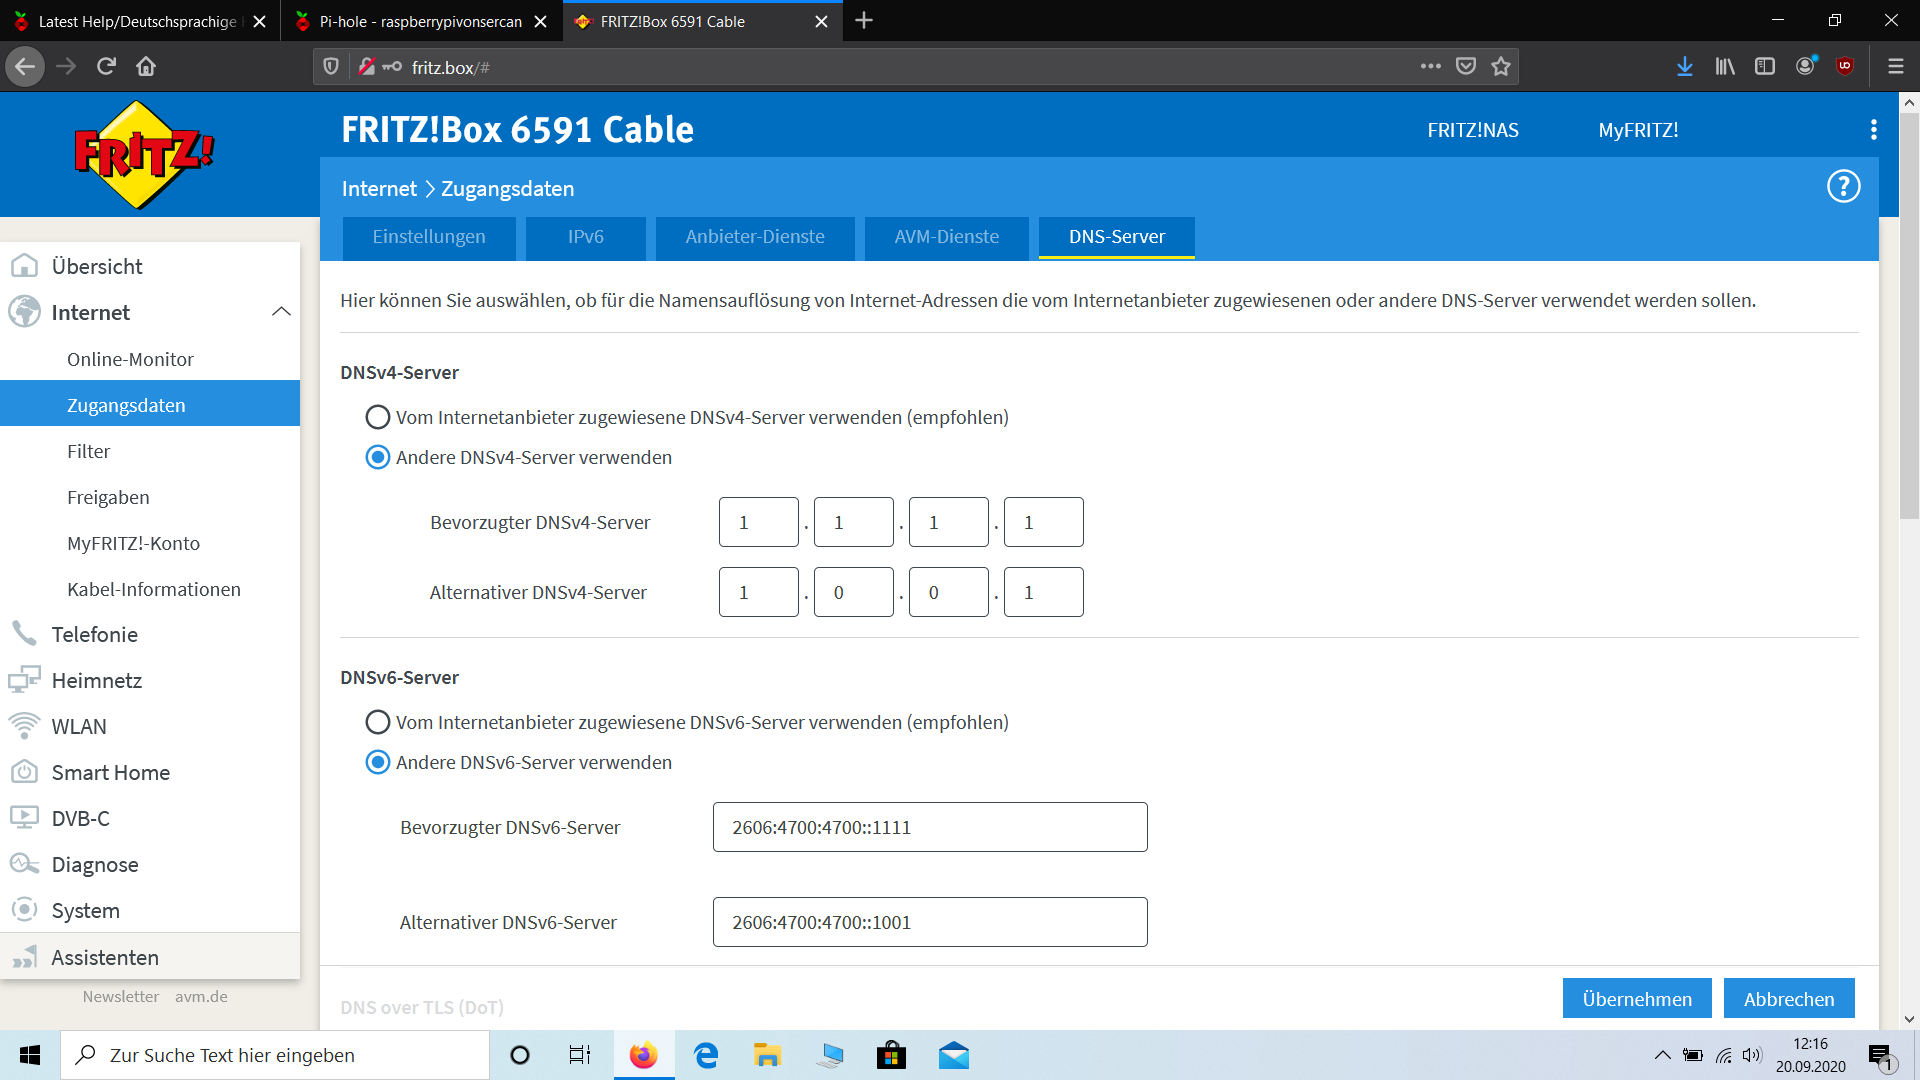Screen dimensions: 1920x1080
Task: Select provider-assigned DNSv6 servers radio button
Action: 377,722
